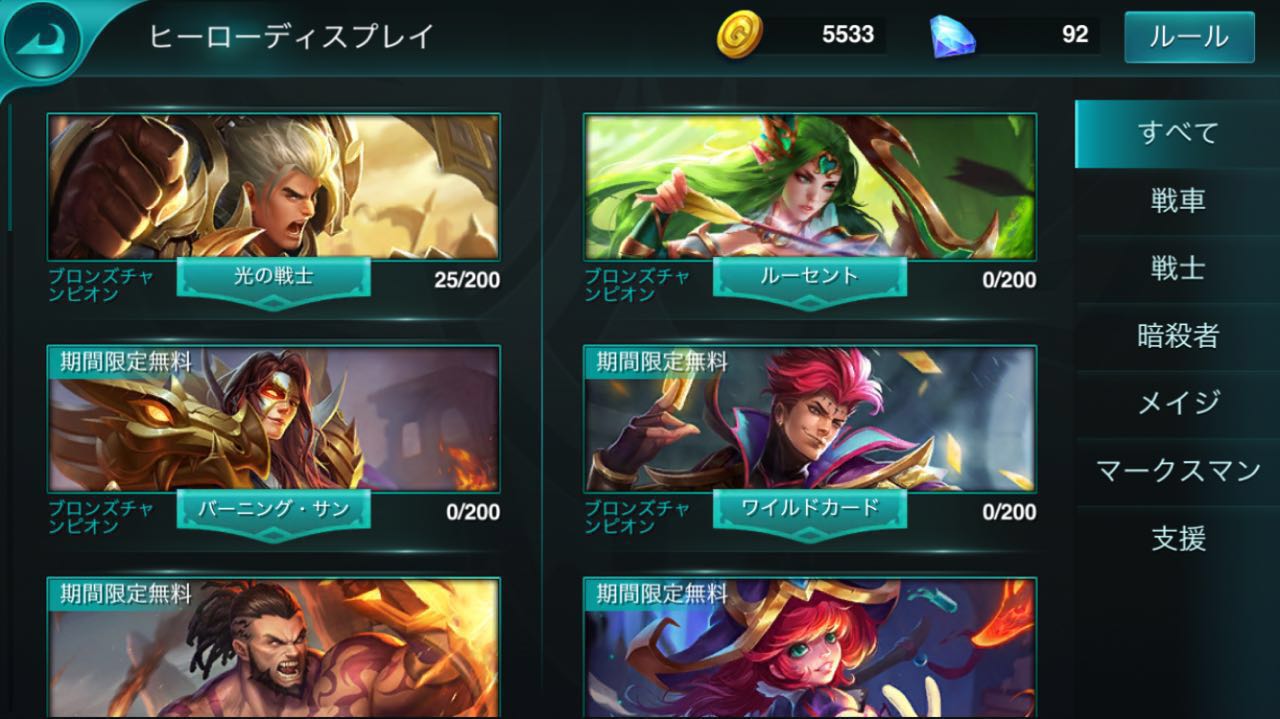The width and height of the screenshot is (1280, 719).
Task: Open the 支援 category
Action: point(1177,539)
